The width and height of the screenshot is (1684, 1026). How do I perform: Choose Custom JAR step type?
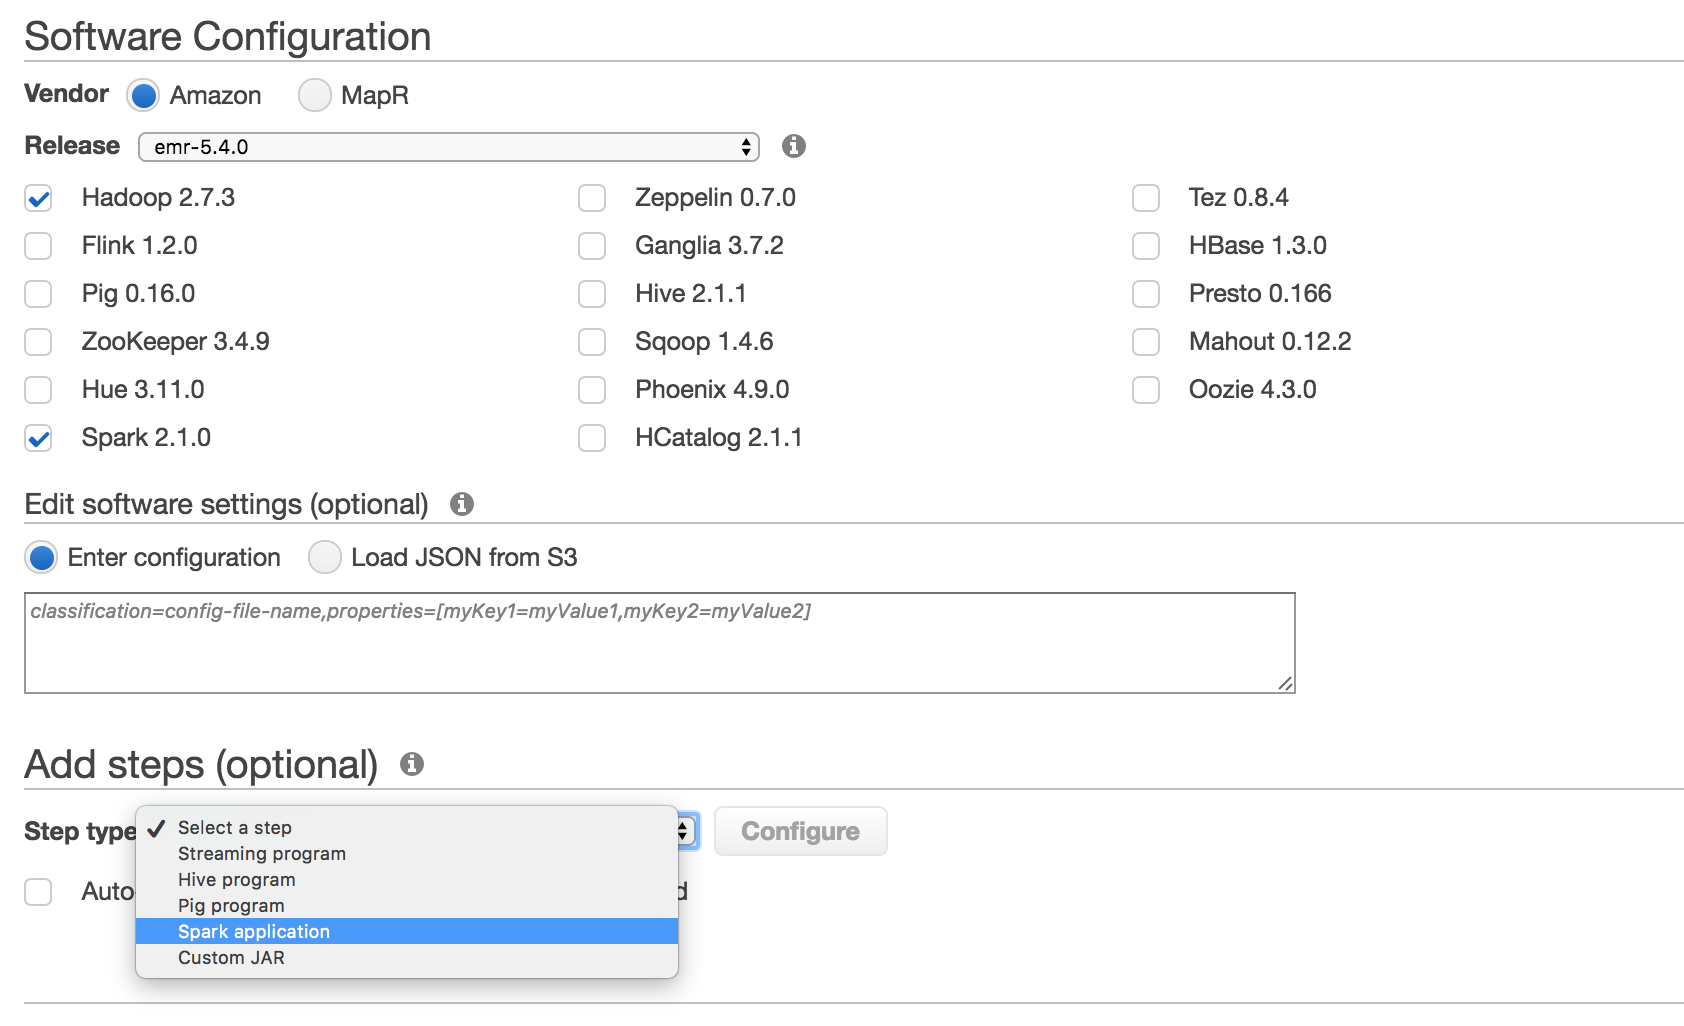[231, 958]
